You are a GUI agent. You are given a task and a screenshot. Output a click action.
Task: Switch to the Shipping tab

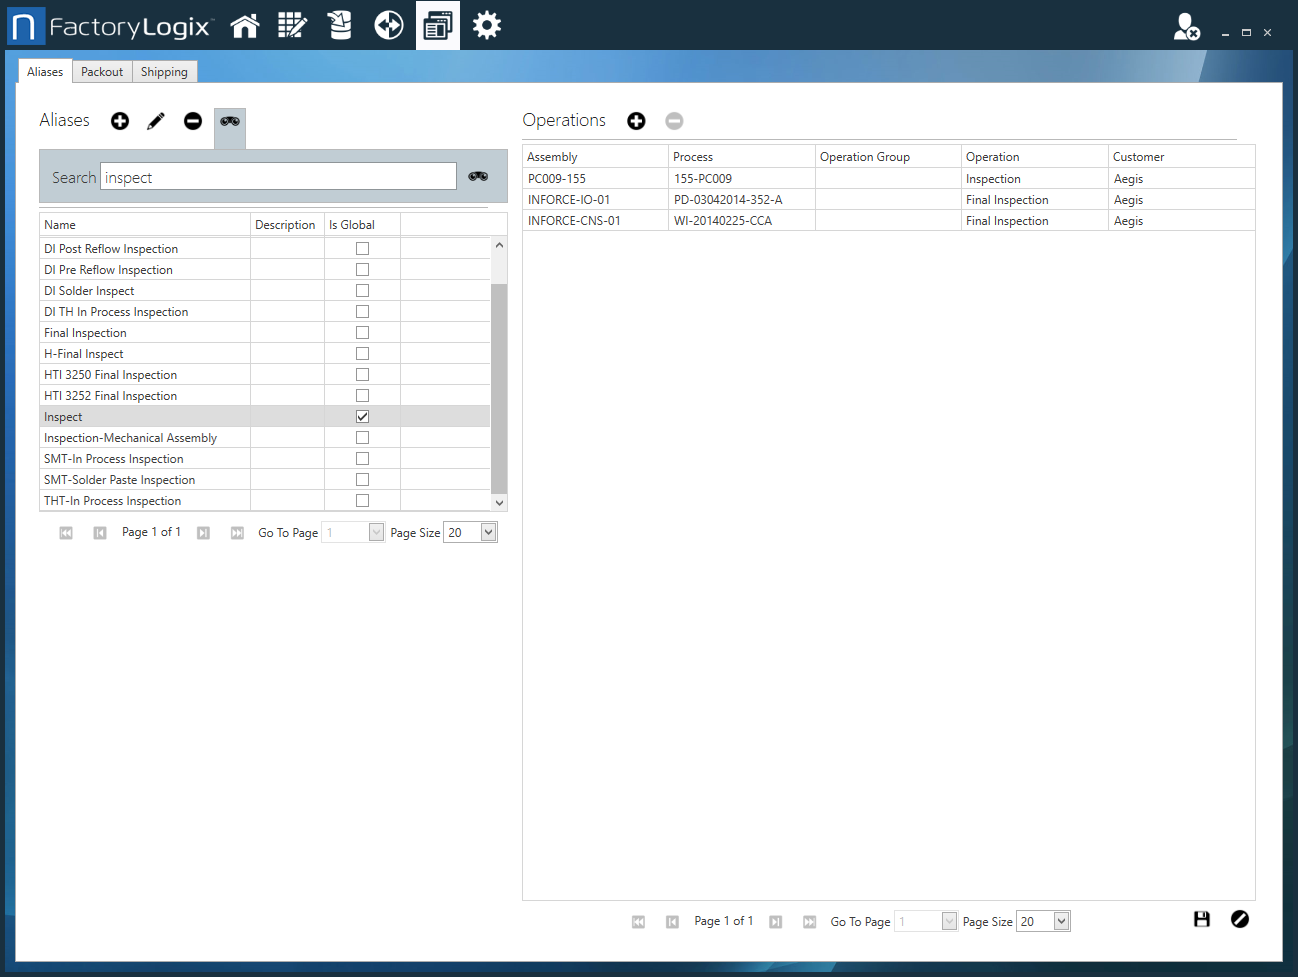(164, 72)
